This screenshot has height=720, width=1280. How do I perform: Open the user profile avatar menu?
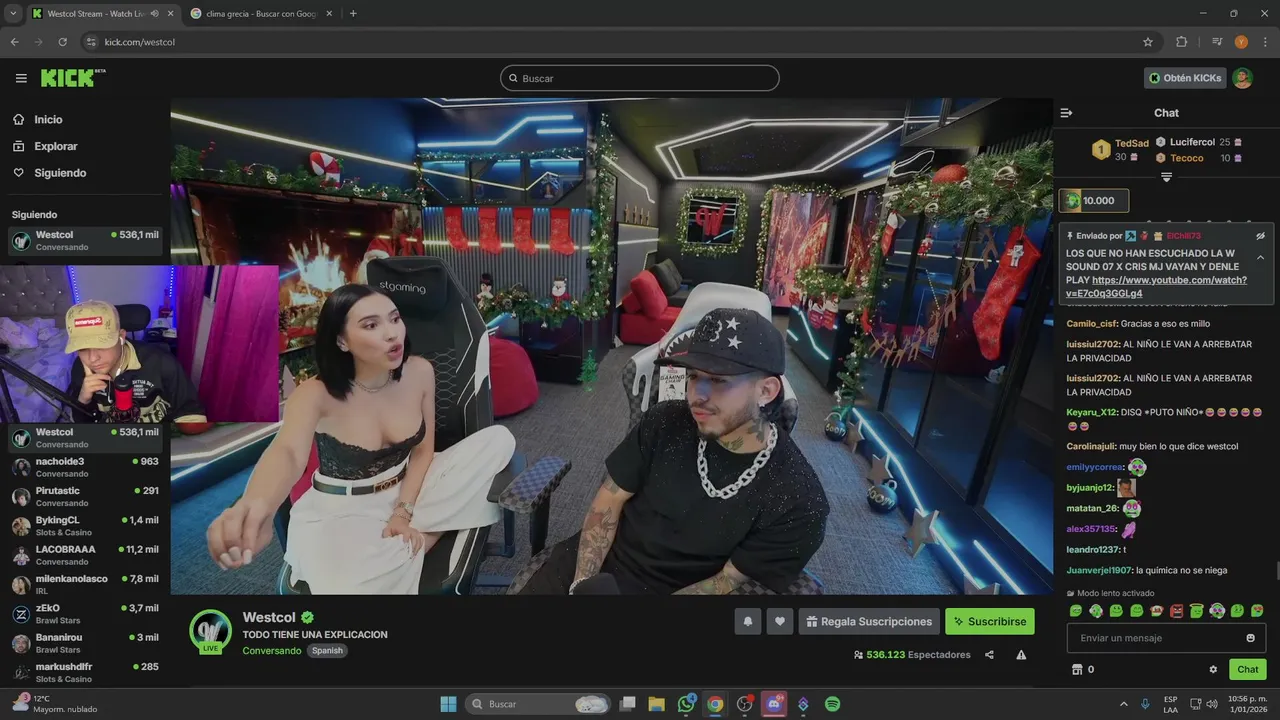pyautogui.click(x=1242, y=78)
